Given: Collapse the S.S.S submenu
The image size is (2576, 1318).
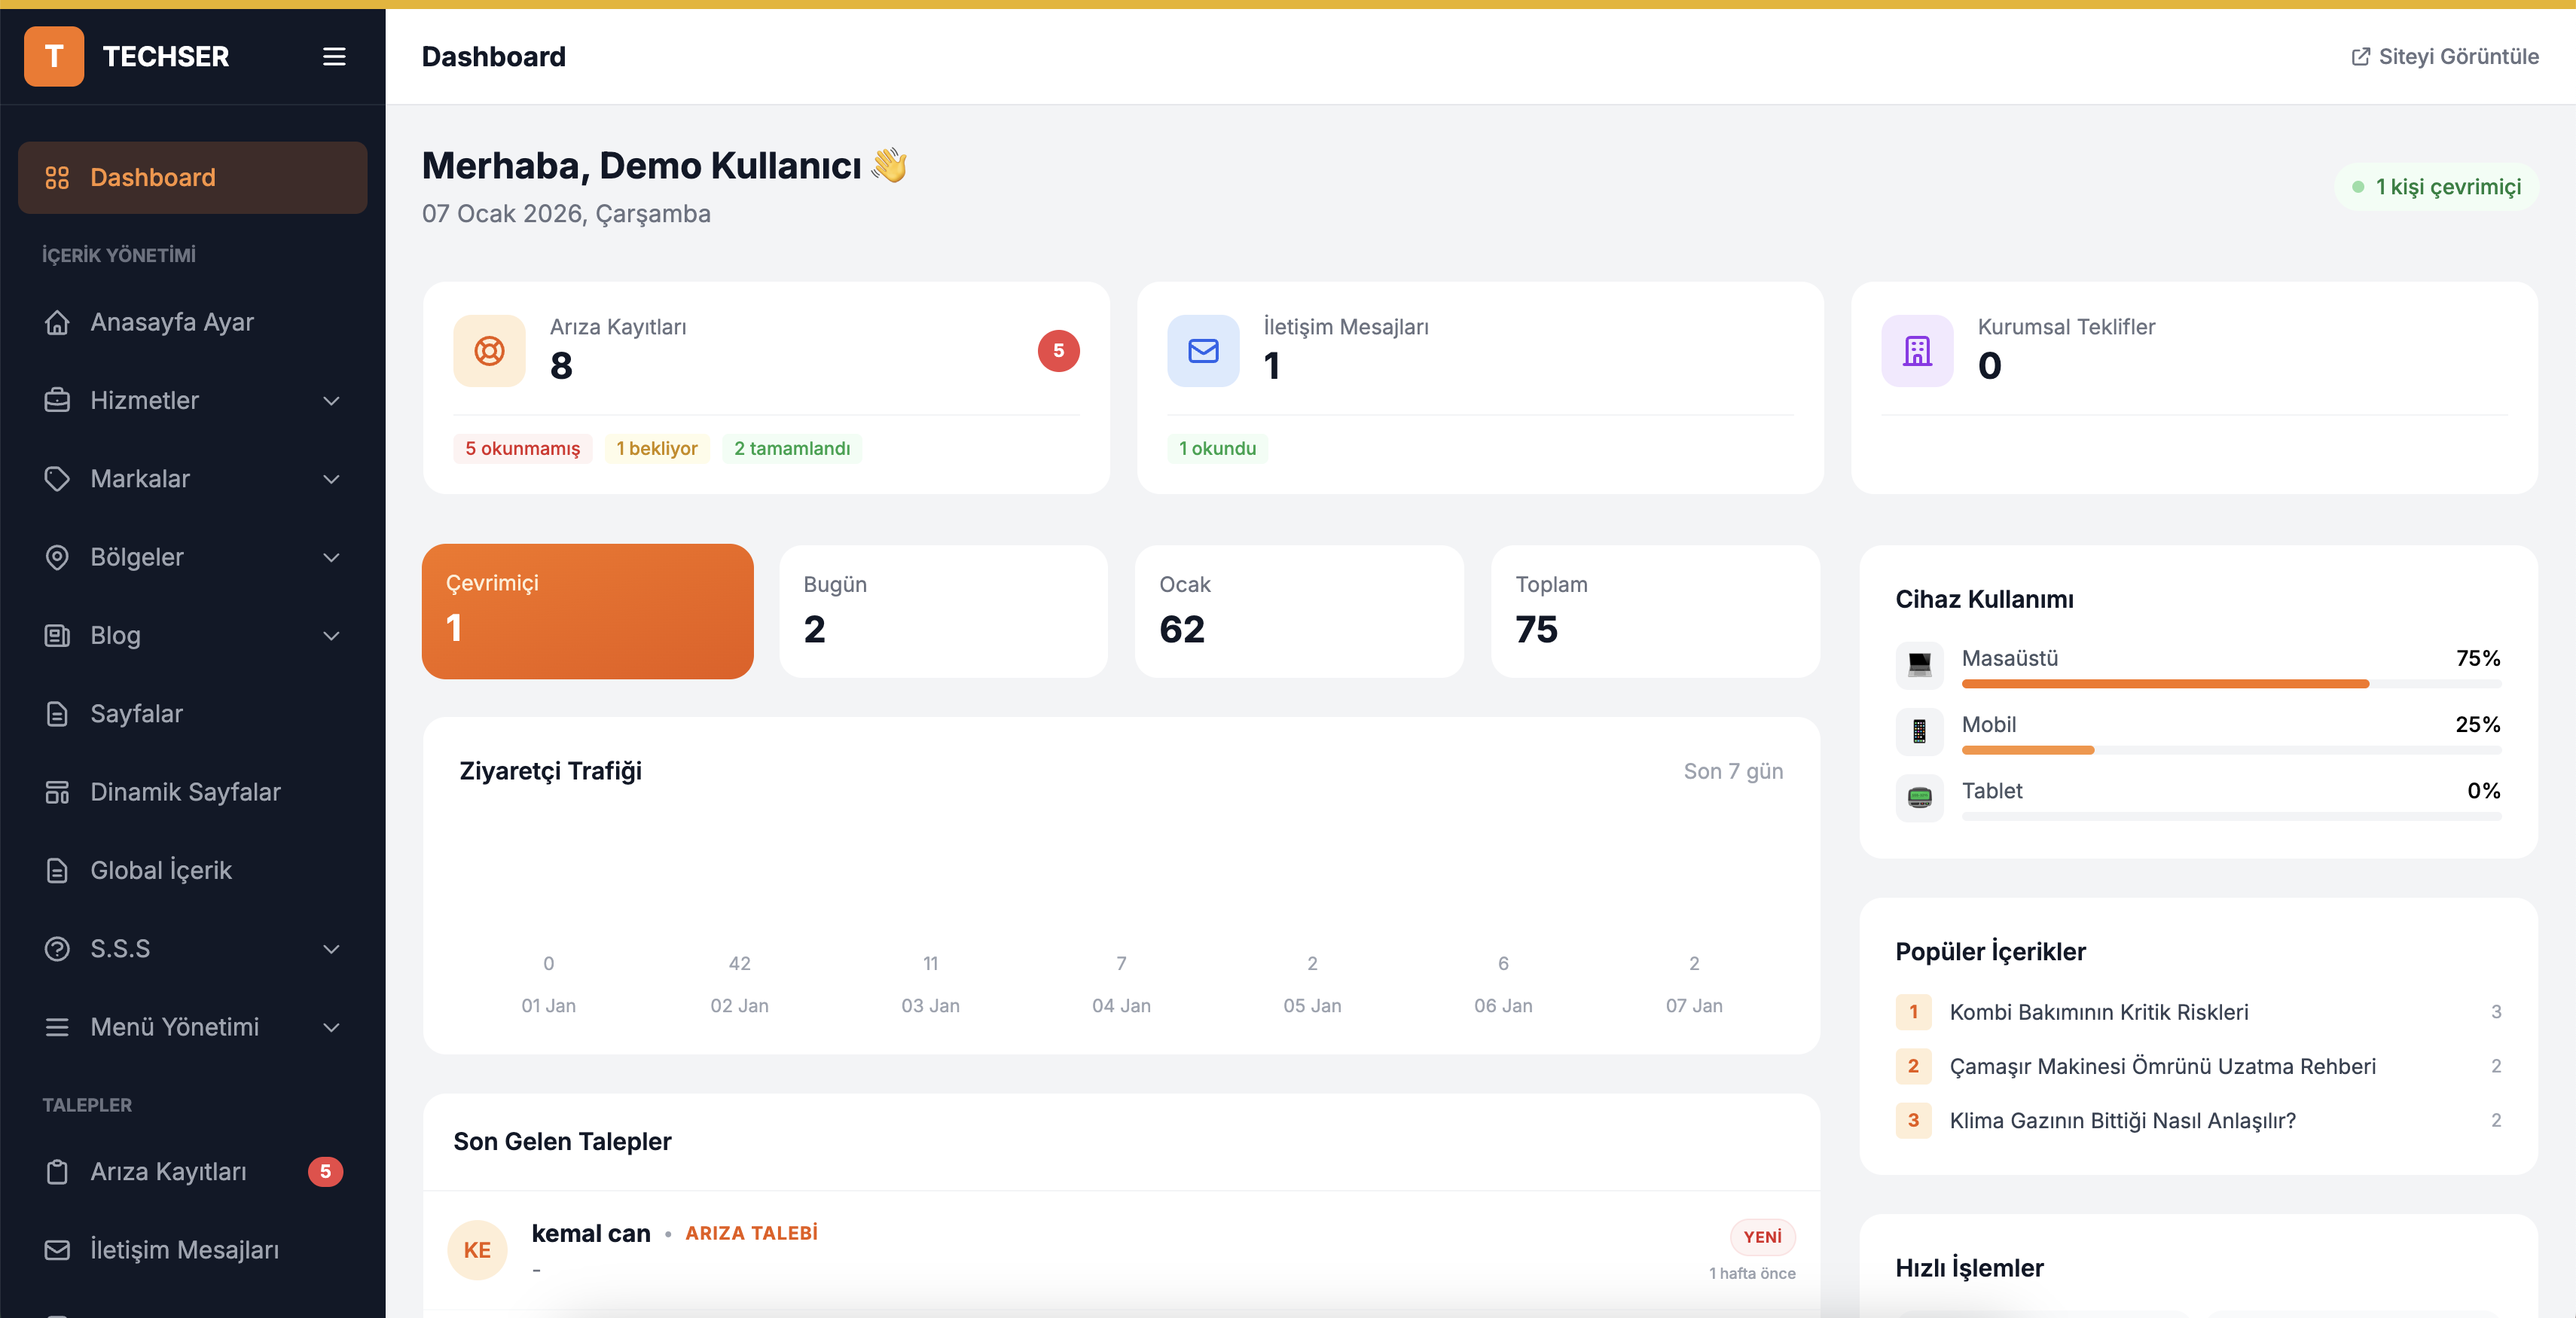Looking at the screenshot, I should (331, 949).
